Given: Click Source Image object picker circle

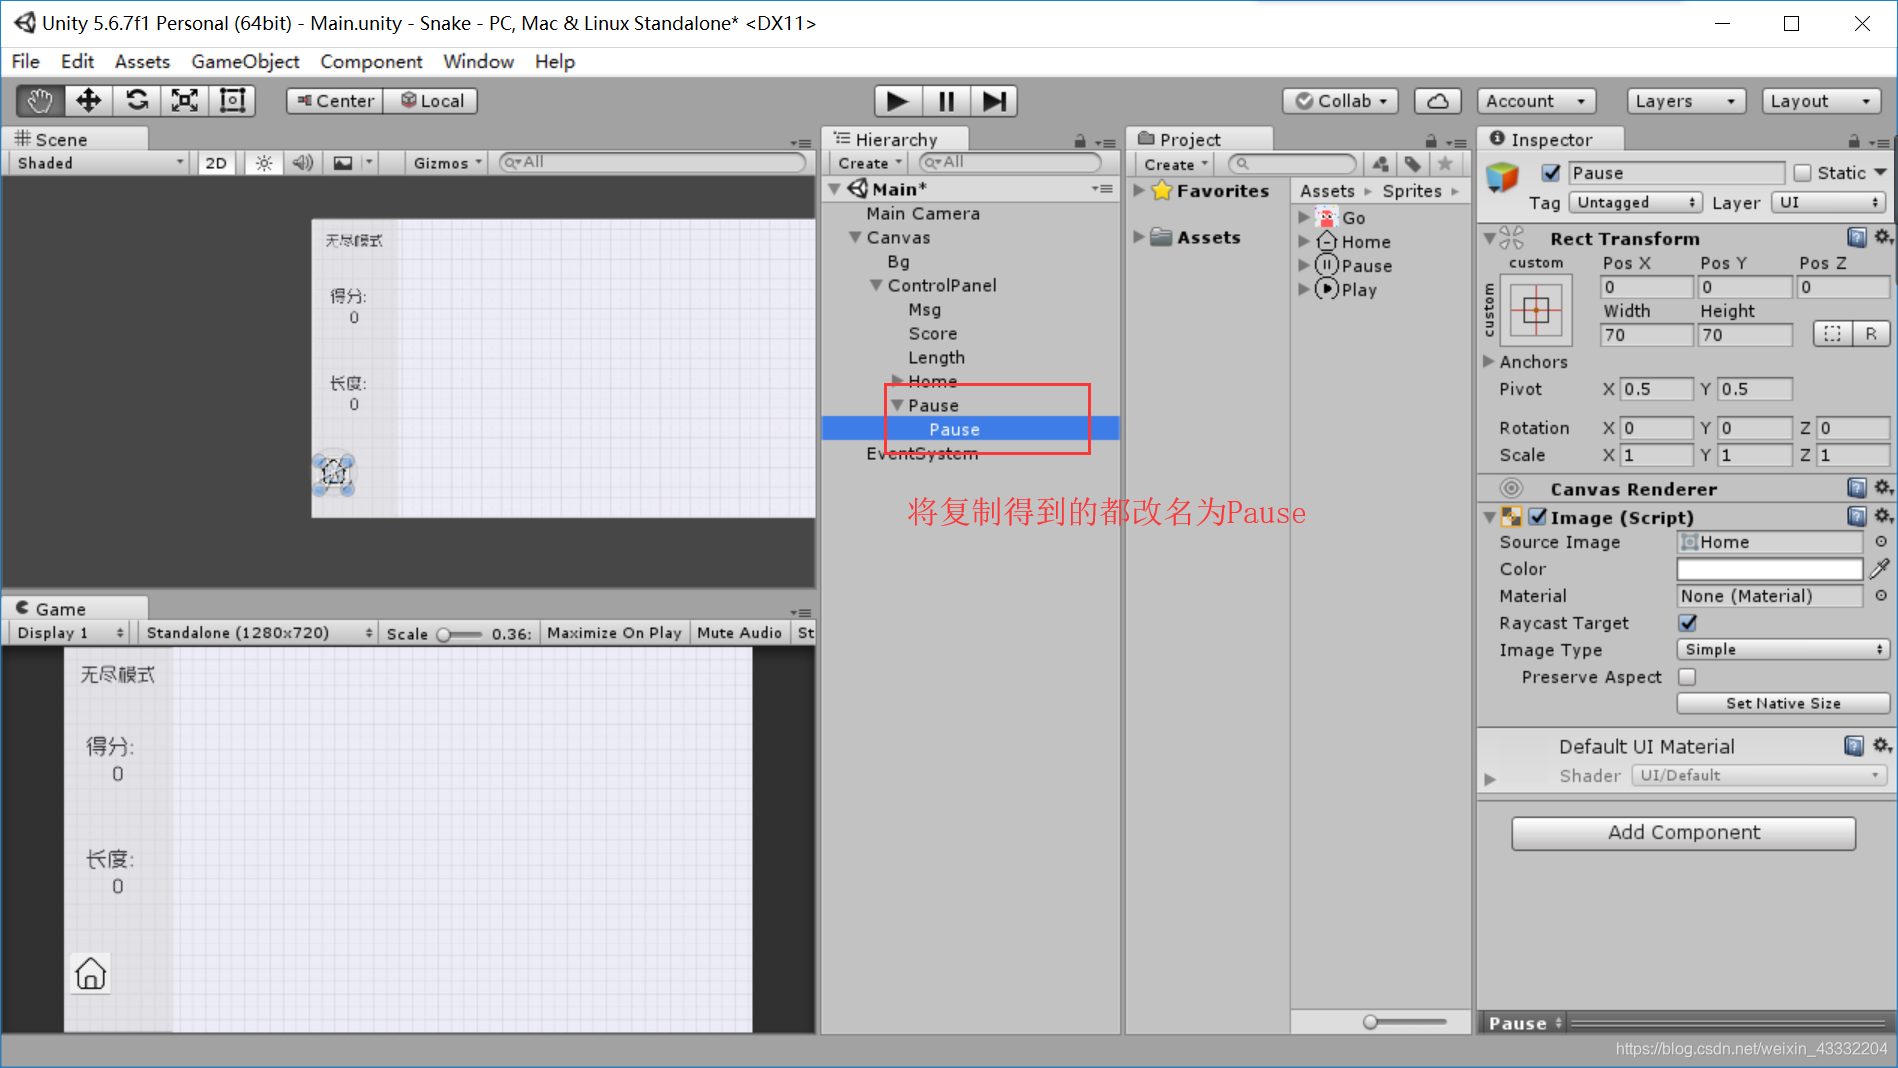Looking at the screenshot, I should pos(1881,542).
